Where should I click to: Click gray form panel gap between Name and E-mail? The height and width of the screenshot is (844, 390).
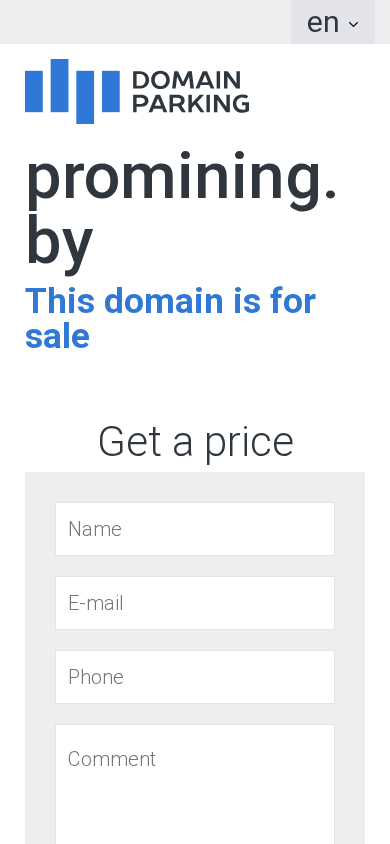tap(195, 566)
